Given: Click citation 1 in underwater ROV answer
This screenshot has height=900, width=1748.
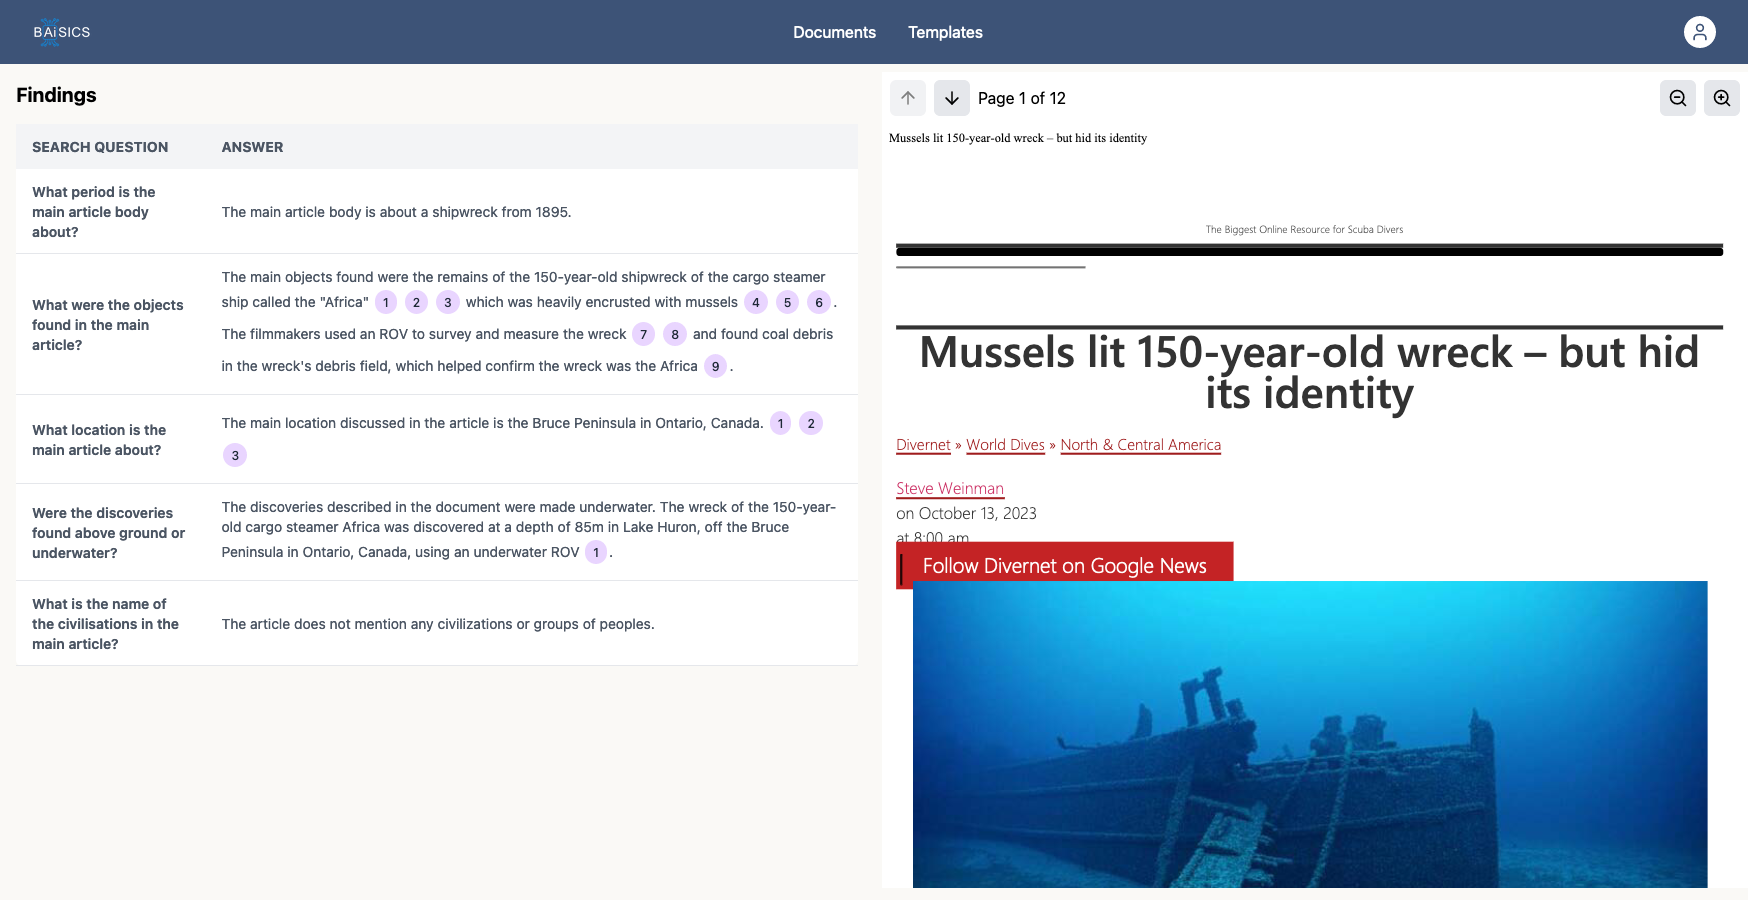Looking at the screenshot, I should coord(596,552).
